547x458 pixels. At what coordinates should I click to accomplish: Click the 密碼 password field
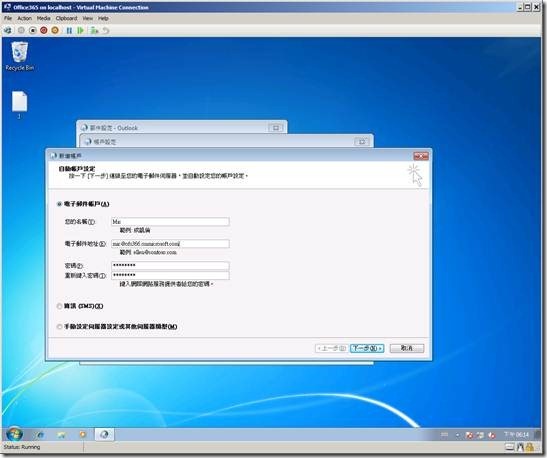point(170,265)
